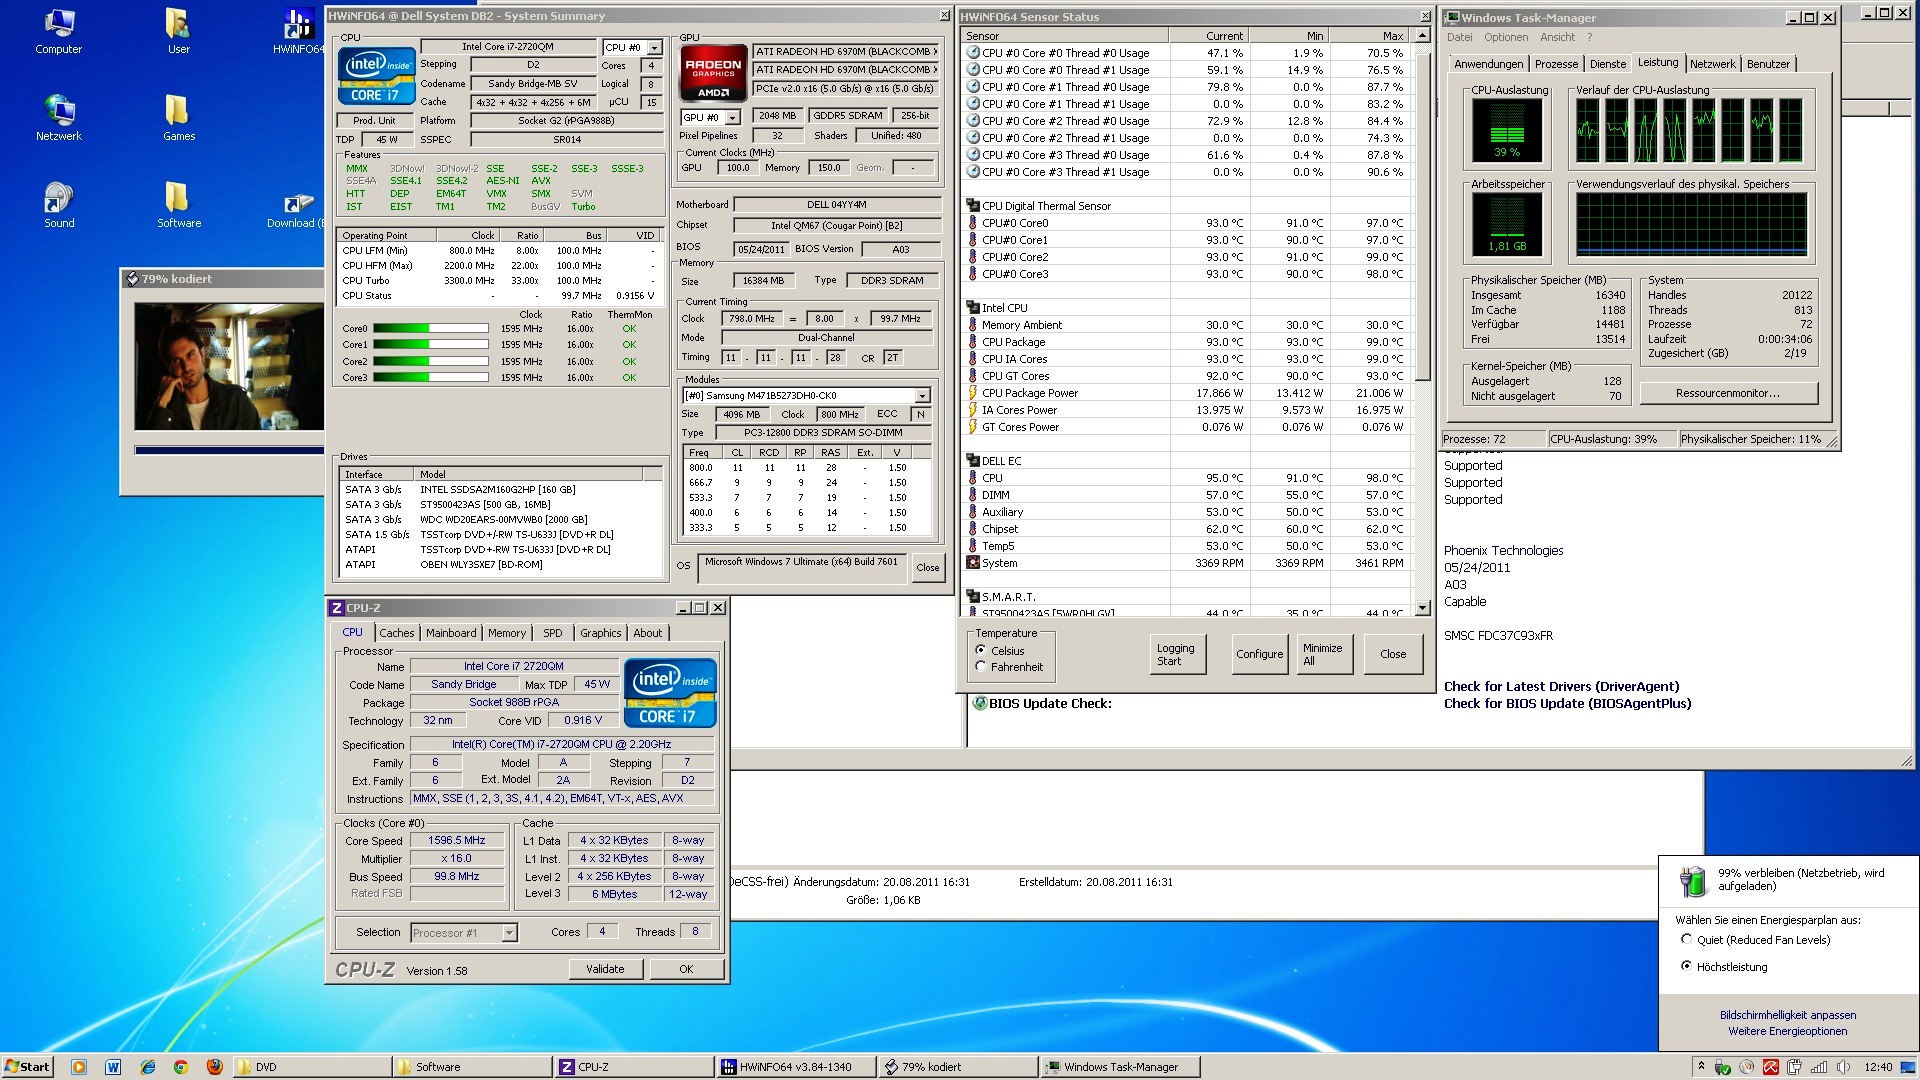Viewport: 1920px width, 1080px height.
Task: Launch Windows Media Player from quick launch
Action: pos(79,1067)
